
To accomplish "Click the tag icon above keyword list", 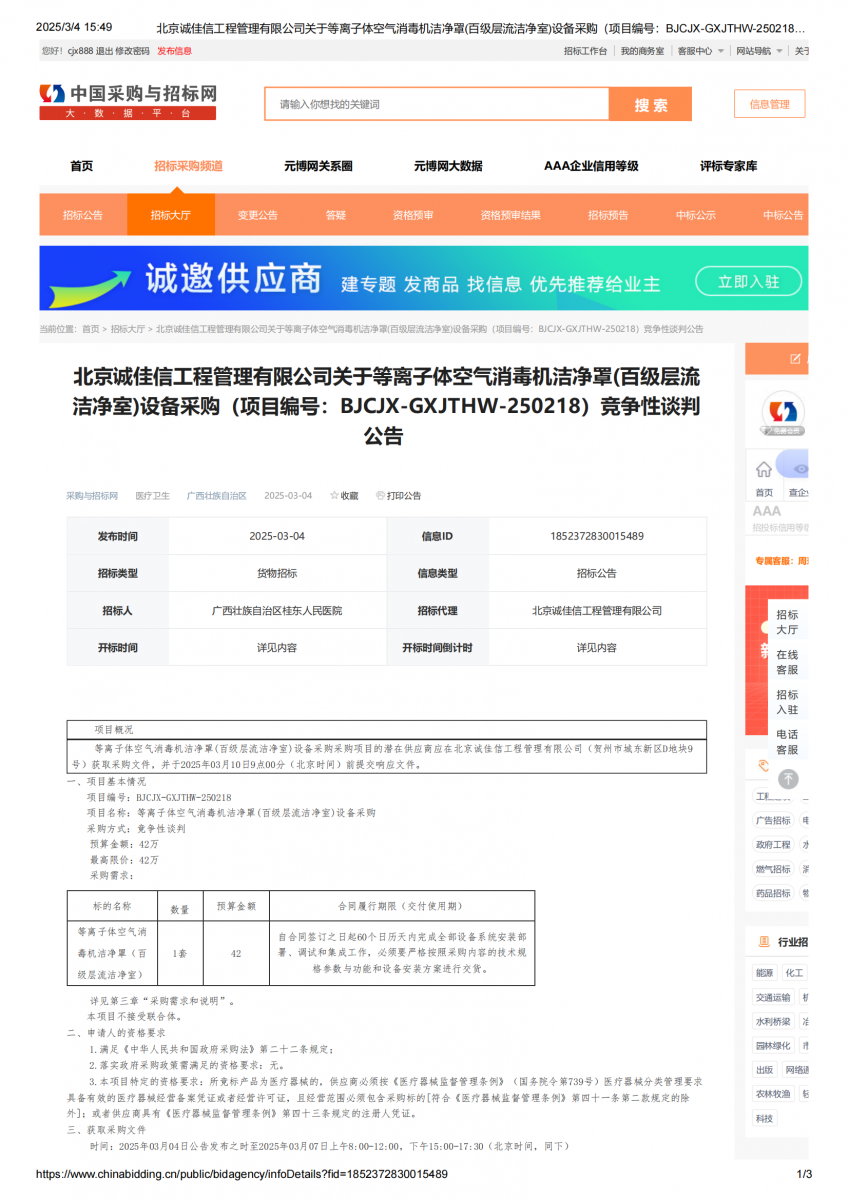I will [764, 766].
